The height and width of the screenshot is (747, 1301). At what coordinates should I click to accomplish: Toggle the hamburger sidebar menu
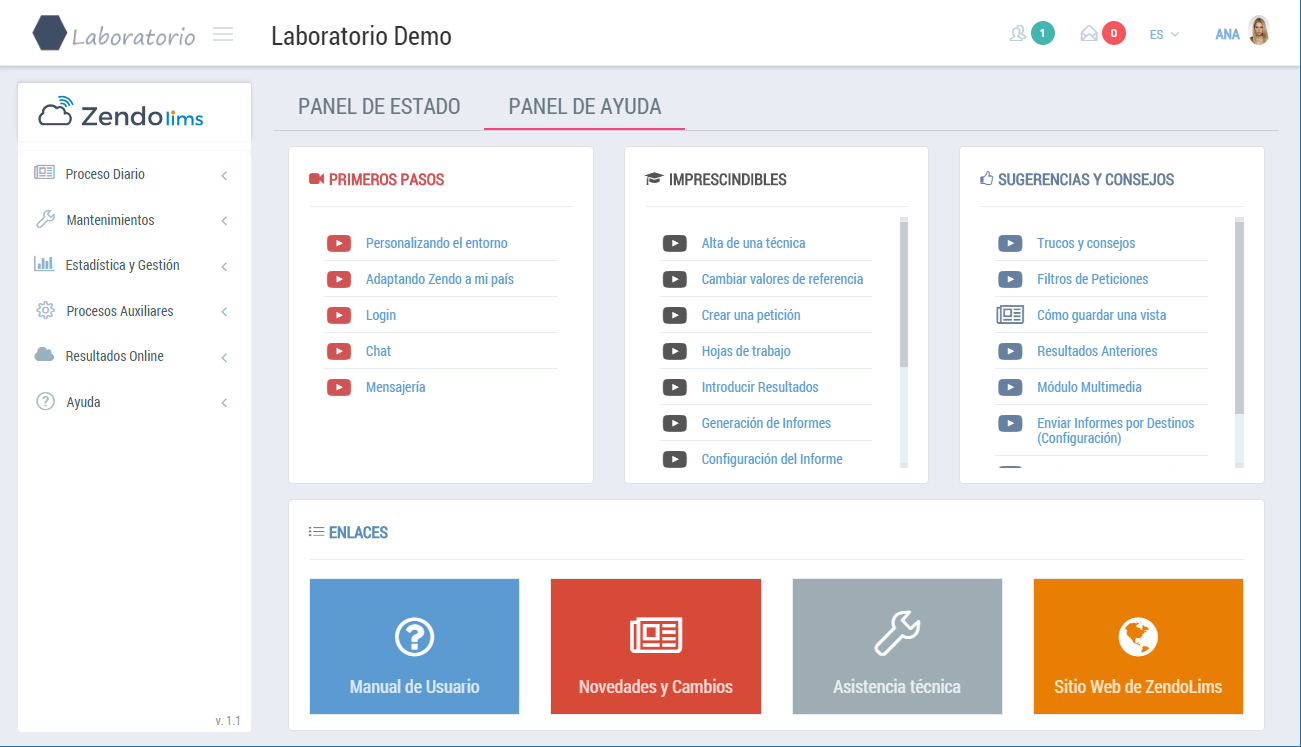click(x=223, y=34)
